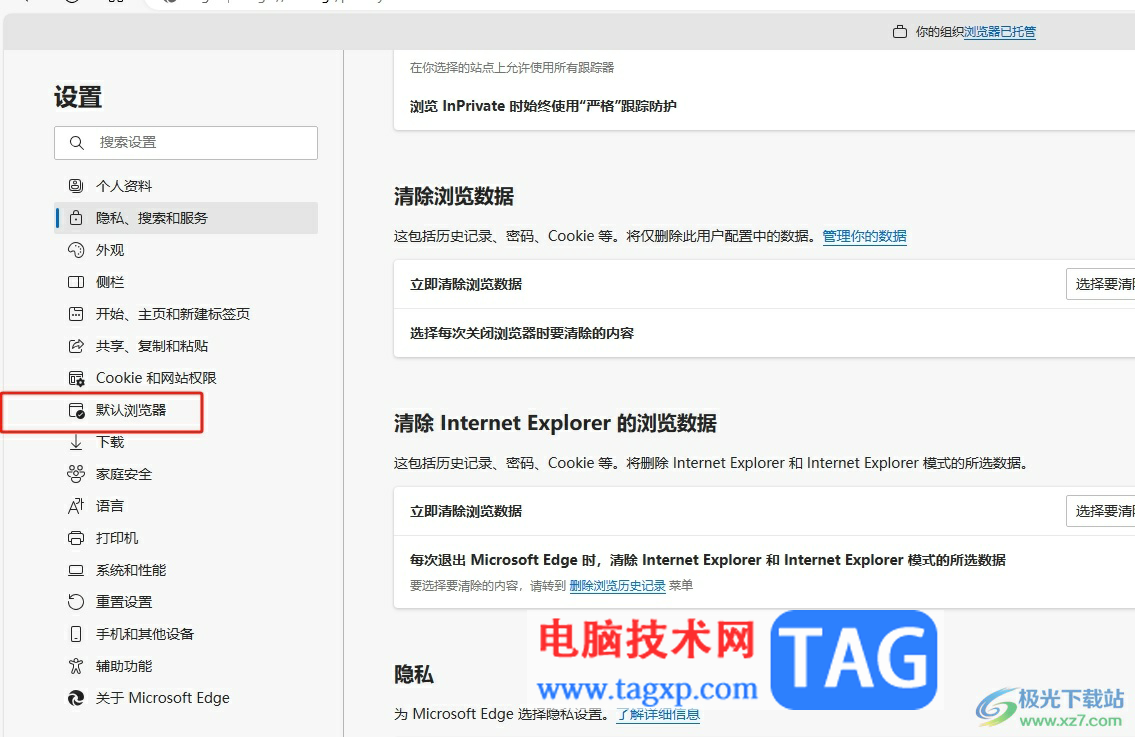Open 个人资料 settings page
The height and width of the screenshot is (737, 1135).
point(186,186)
